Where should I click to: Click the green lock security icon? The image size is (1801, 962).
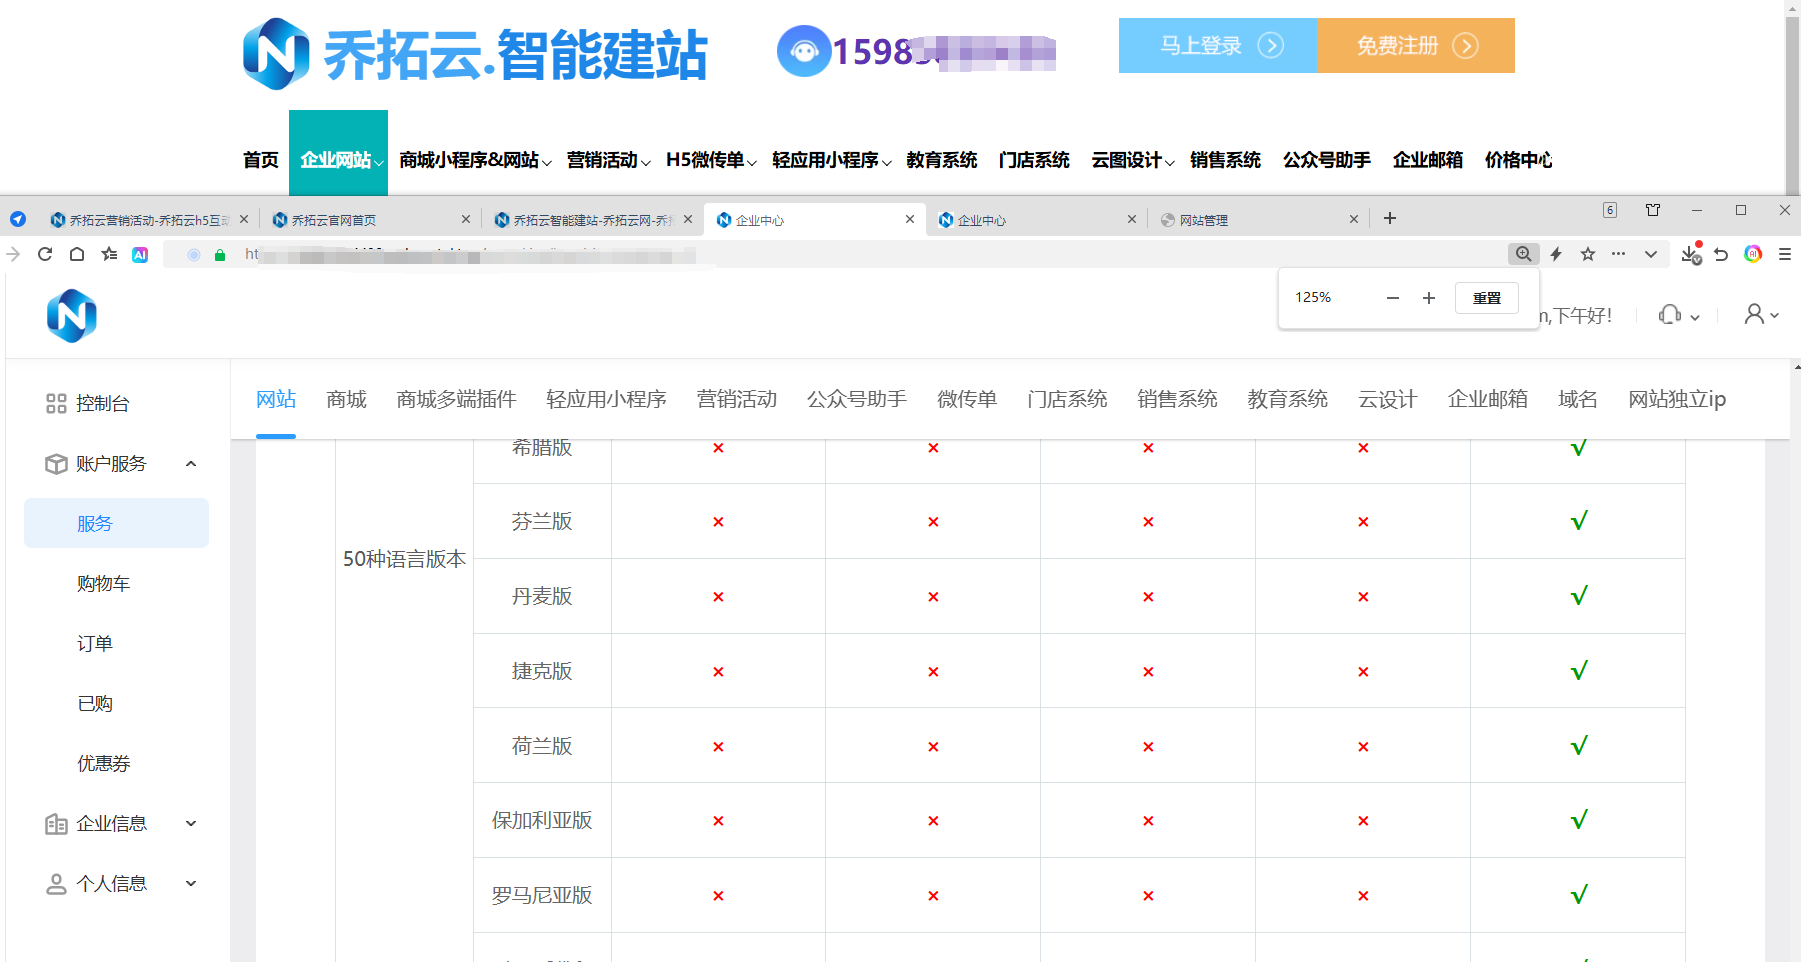(220, 255)
